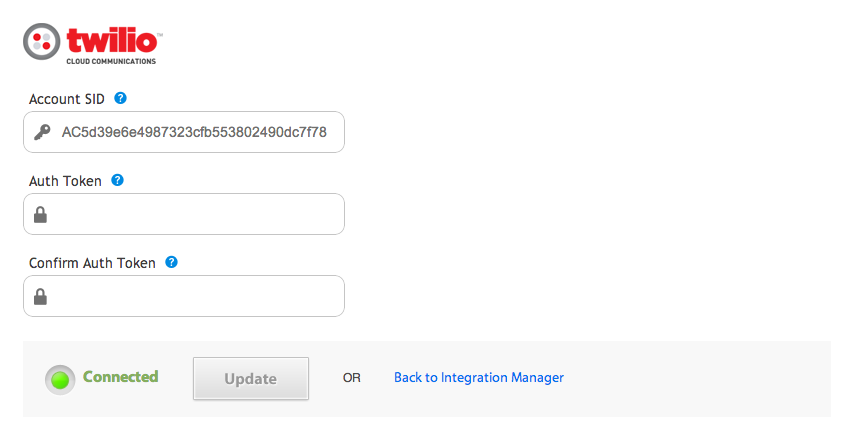Viewport: 854px width, 437px height.
Task: Click the OR separator text
Action: [x=351, y=378]
